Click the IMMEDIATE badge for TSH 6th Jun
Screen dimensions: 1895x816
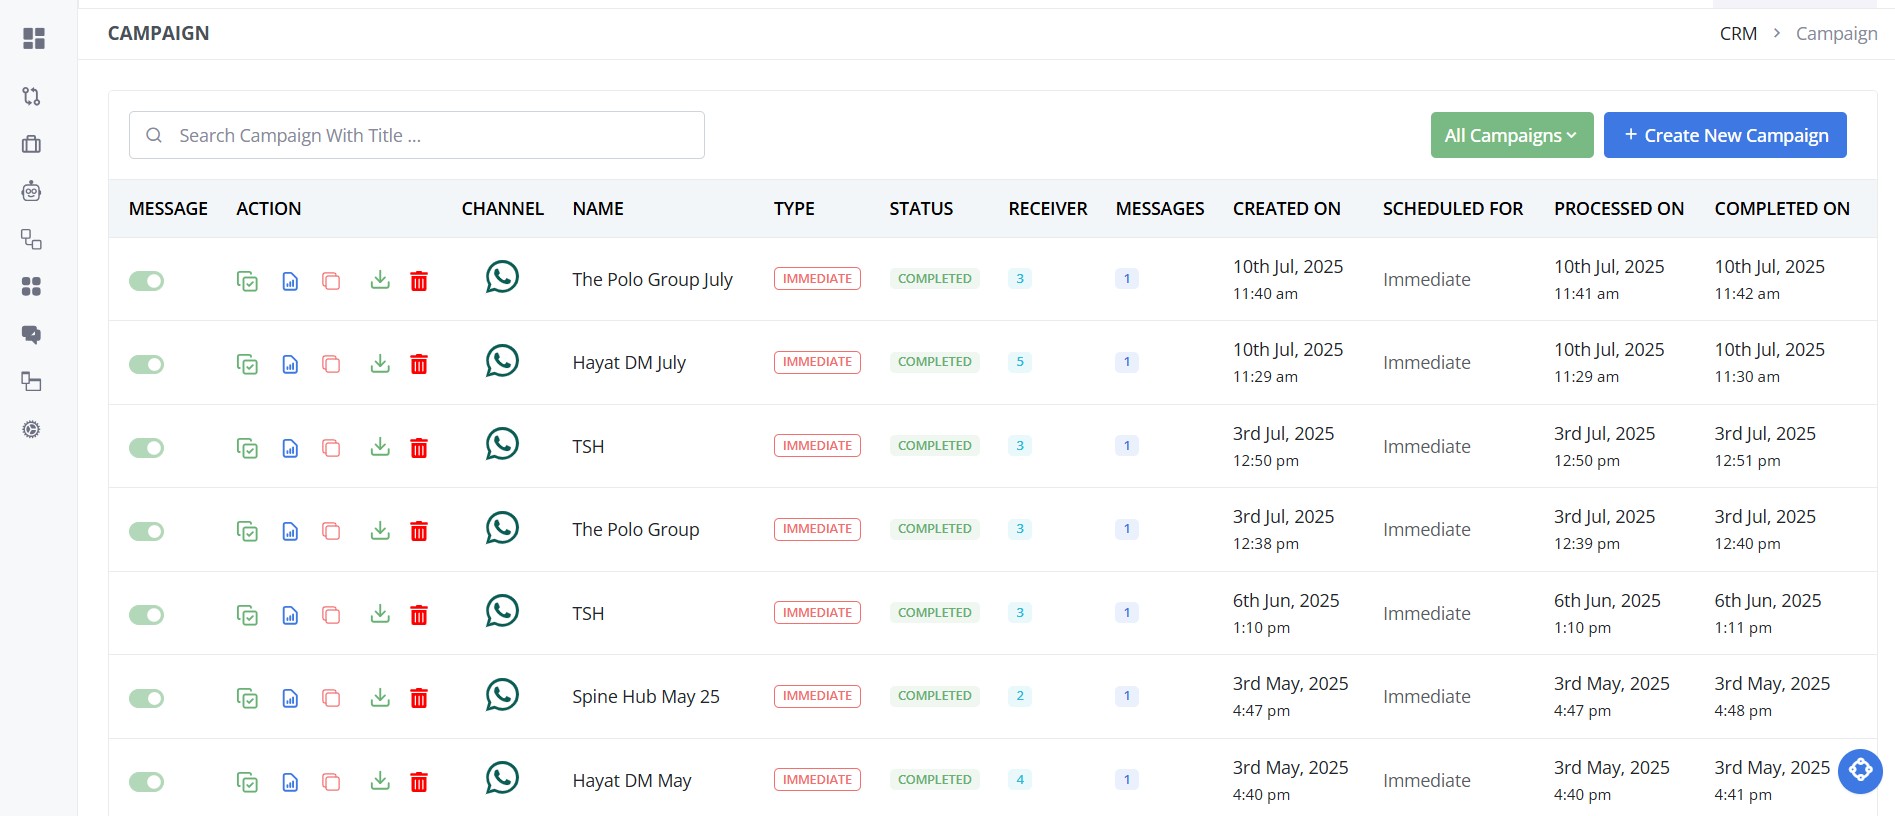click(x=817, y=613)
